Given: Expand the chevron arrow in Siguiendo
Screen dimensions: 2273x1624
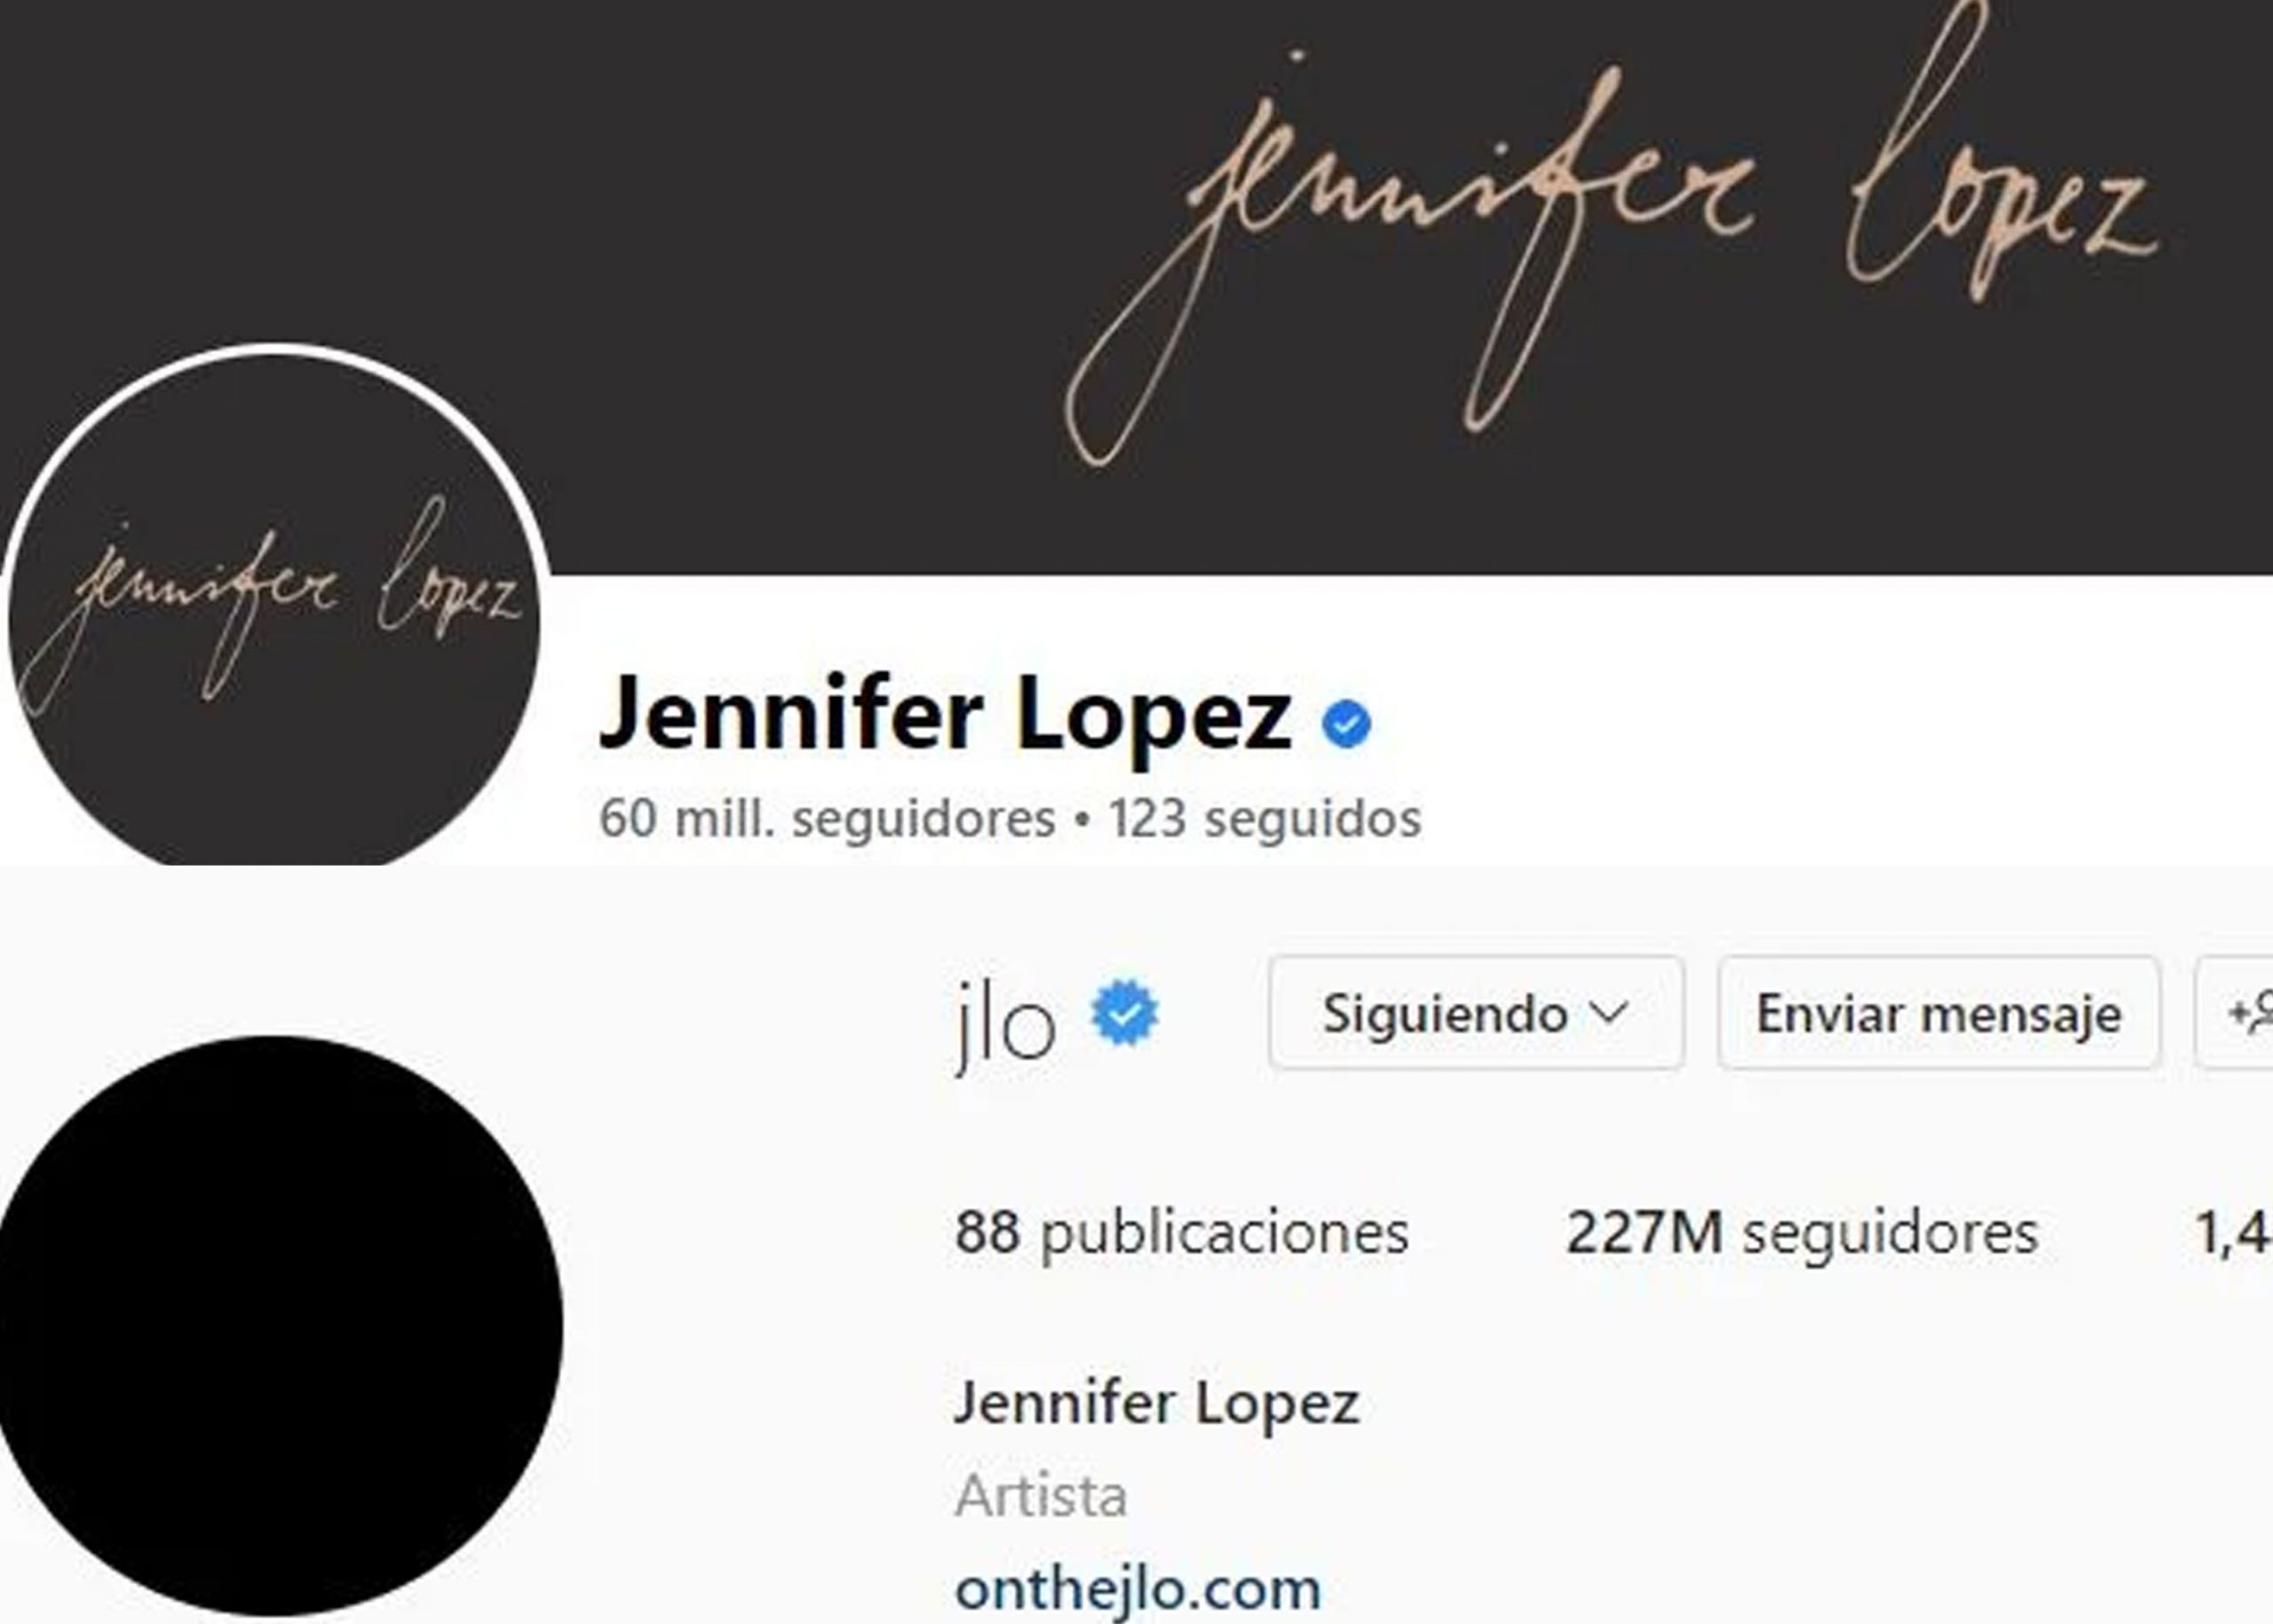Looking at the screenshot, I should click(1609, 1013).
